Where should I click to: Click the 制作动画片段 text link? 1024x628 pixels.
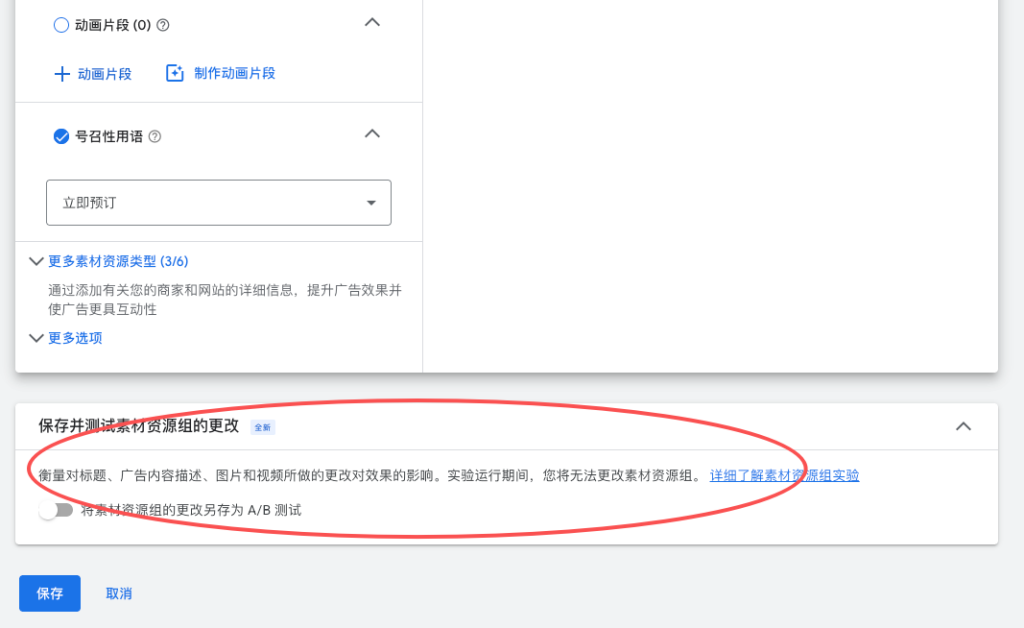[234, 73]
